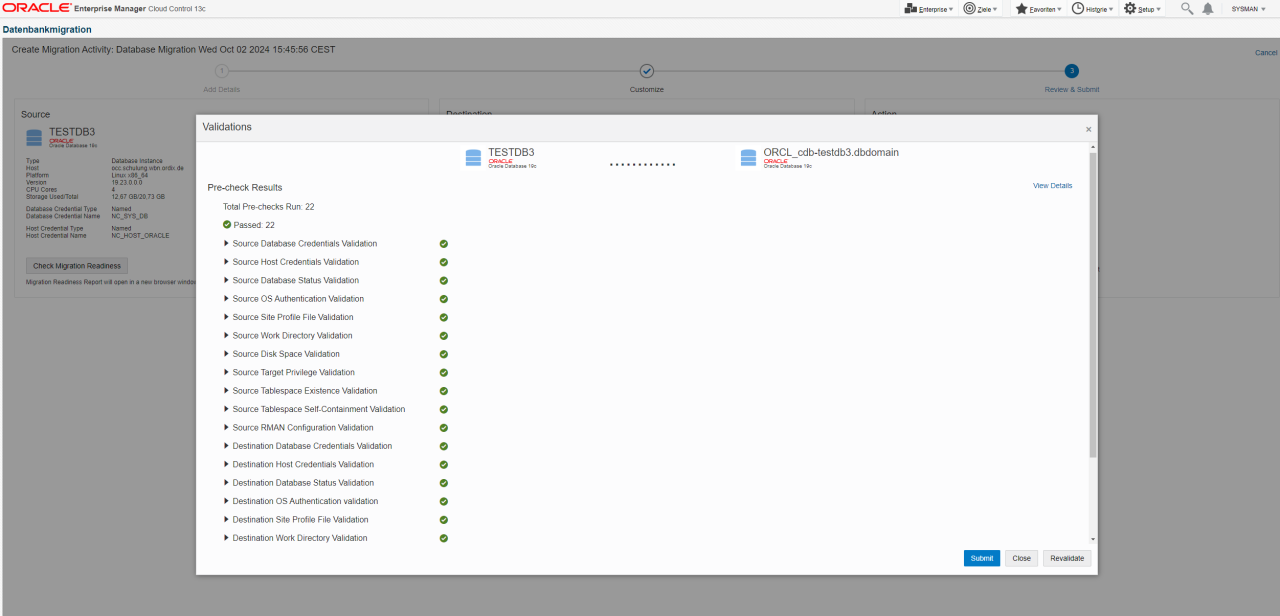
Task: Click passed checkmark for Destination Work Directory Validation
Action: [444, 538]
